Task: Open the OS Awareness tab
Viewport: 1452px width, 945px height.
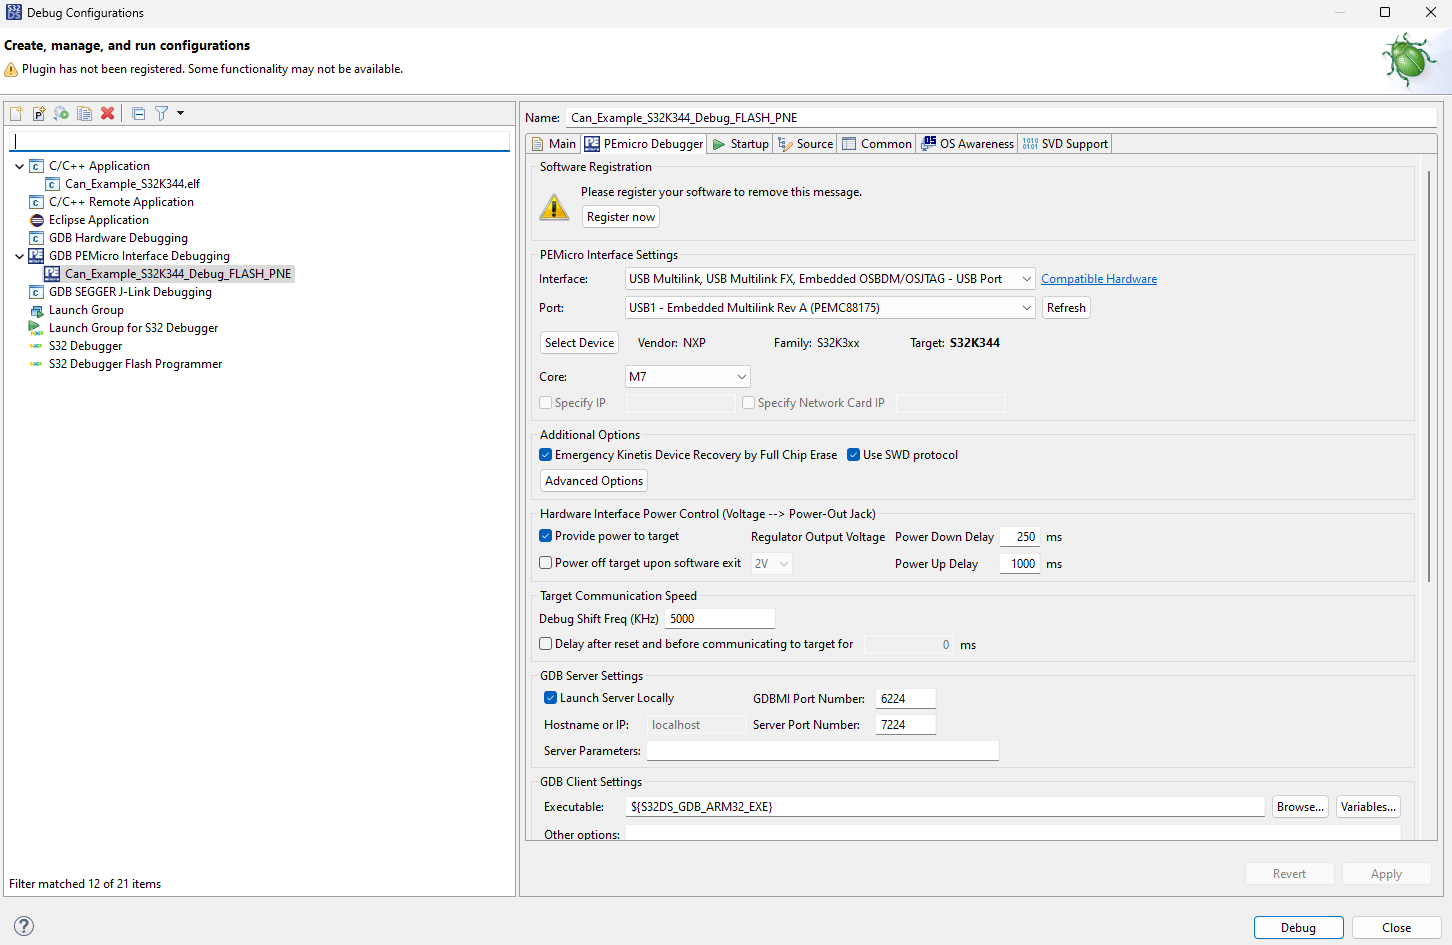Action: click(x=966, y=143)
